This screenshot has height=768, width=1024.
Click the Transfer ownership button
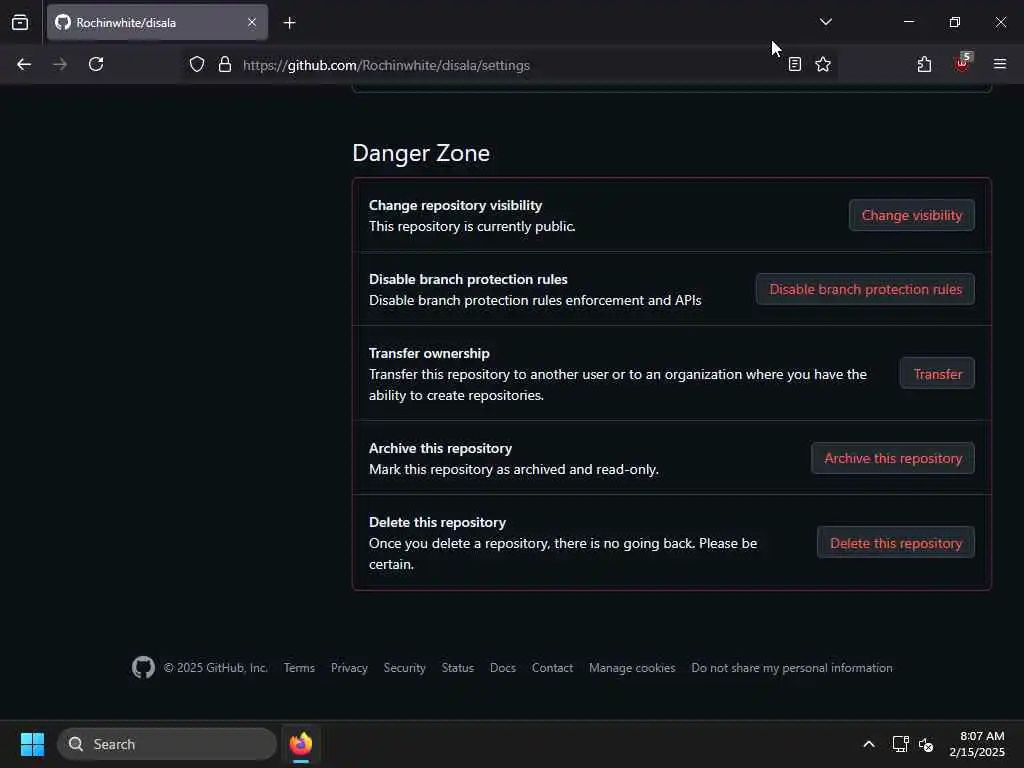(937, 374)
